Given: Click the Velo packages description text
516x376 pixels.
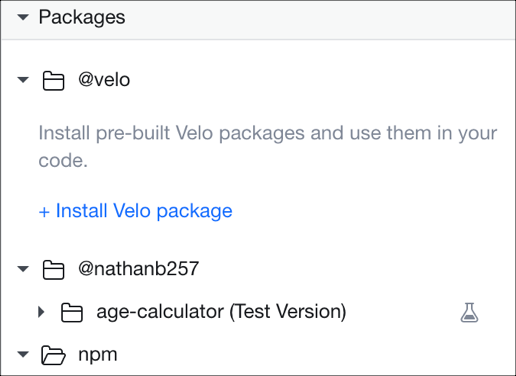Looking at the screenshot, I should pyautogui.click(x=268, y=147).
